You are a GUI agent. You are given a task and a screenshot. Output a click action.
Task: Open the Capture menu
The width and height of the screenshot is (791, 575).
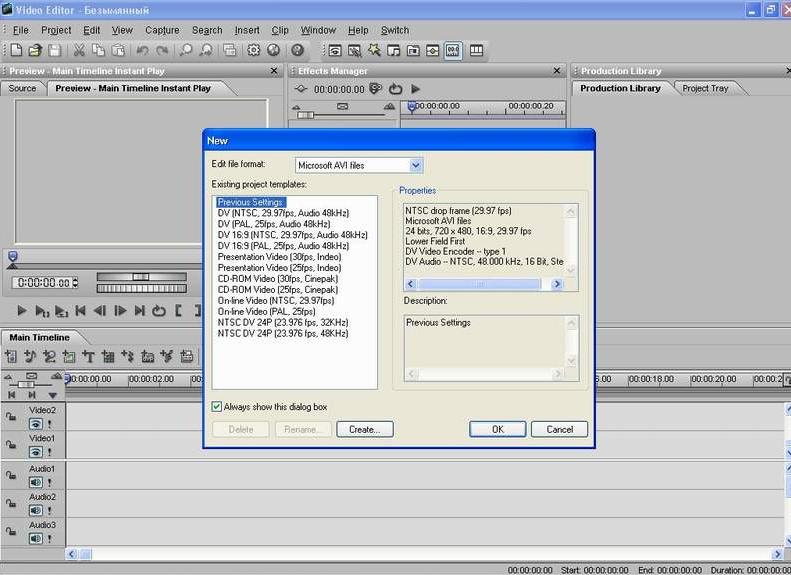click(162, 30)
